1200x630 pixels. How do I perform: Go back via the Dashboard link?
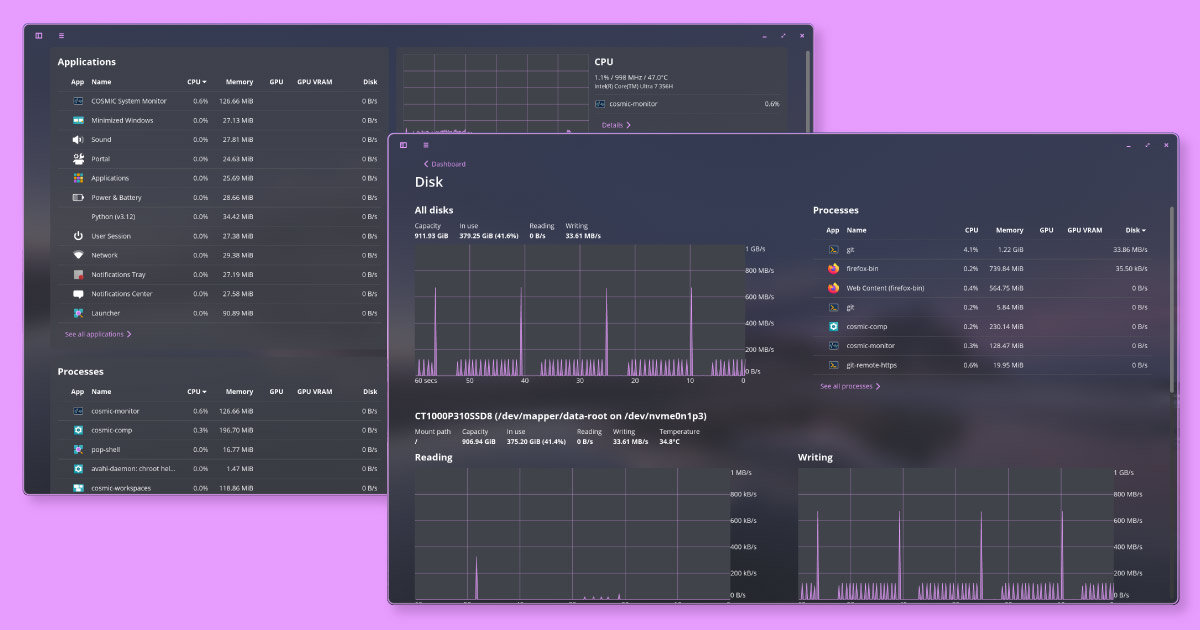click(444, 164)
